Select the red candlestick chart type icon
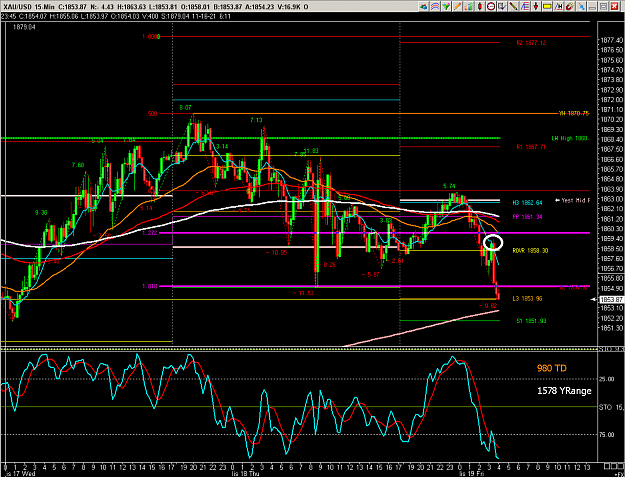This screenshot has width=625, height=477. [480, 6]
